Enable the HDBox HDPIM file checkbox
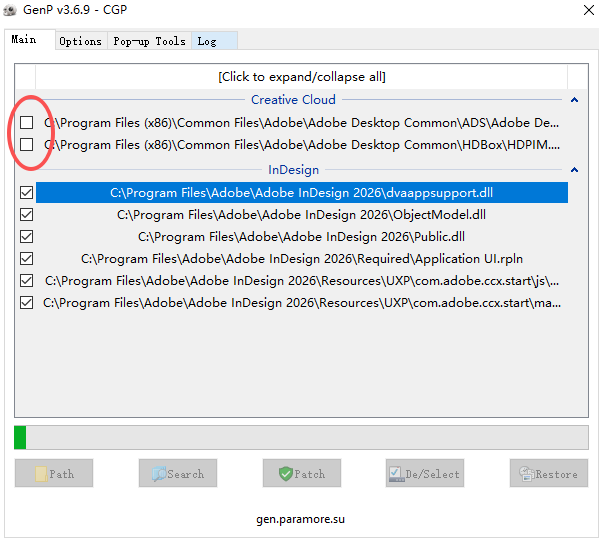 tap(26, 145)
